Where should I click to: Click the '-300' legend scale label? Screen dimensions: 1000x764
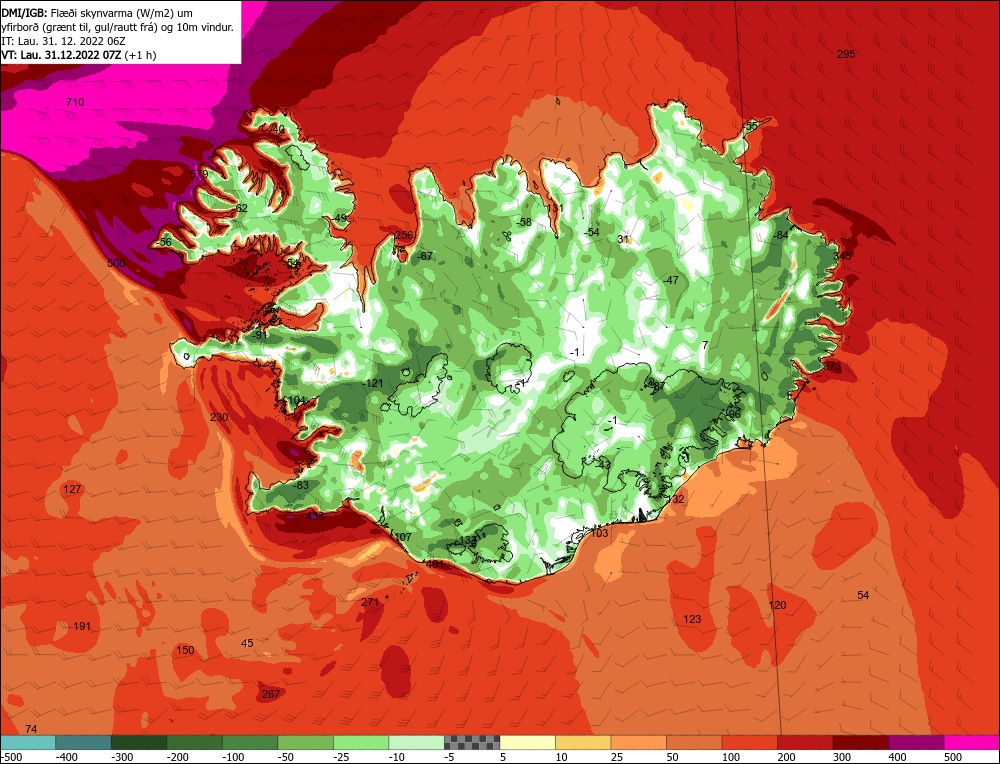pyautogui.click(x=124, y=757)
